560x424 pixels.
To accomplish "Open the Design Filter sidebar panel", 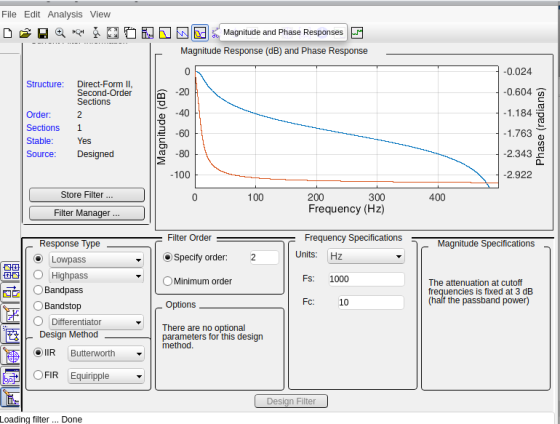I will pos(10,398).
